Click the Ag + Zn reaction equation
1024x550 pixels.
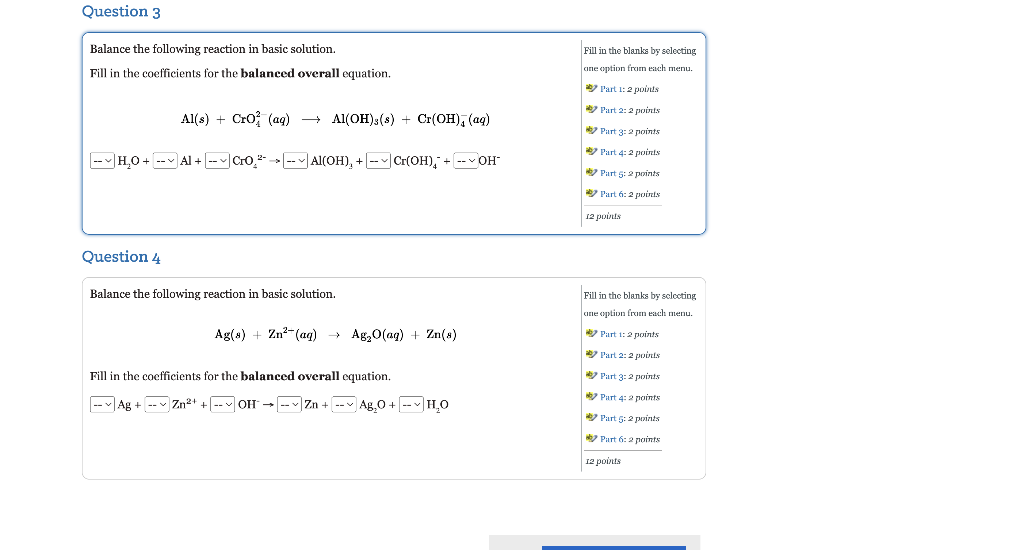pyautogui.click(x=336, y=334)
